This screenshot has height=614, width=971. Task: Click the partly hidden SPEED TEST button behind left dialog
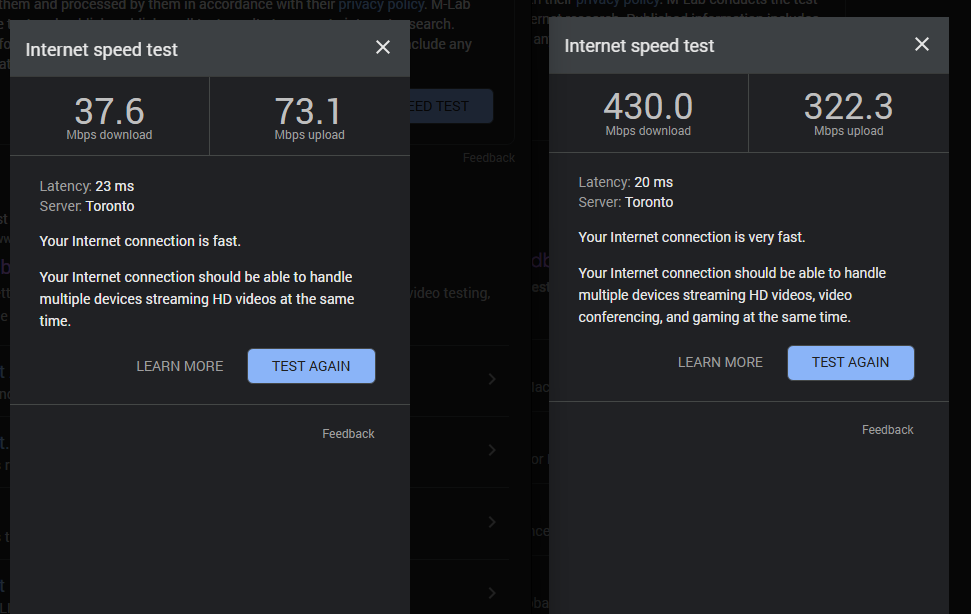[x=451, y=106]
